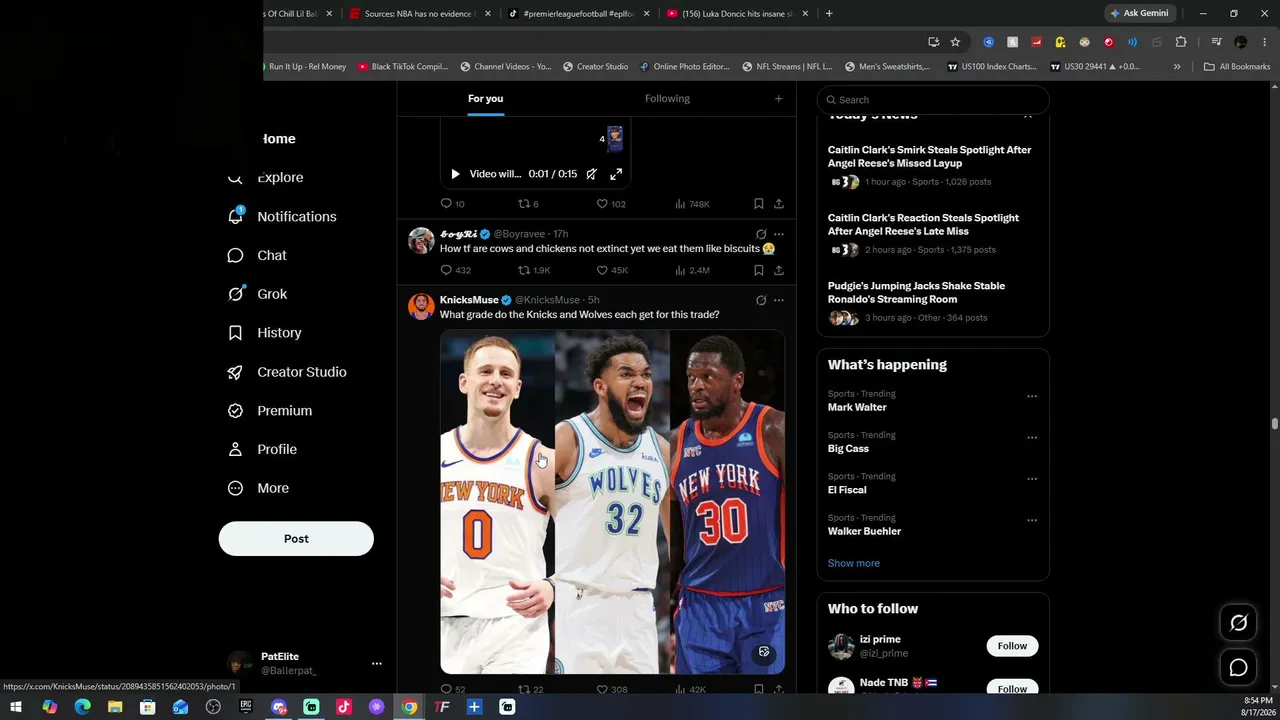Open the Explore page in sidebar

click(x=266, y=177)
